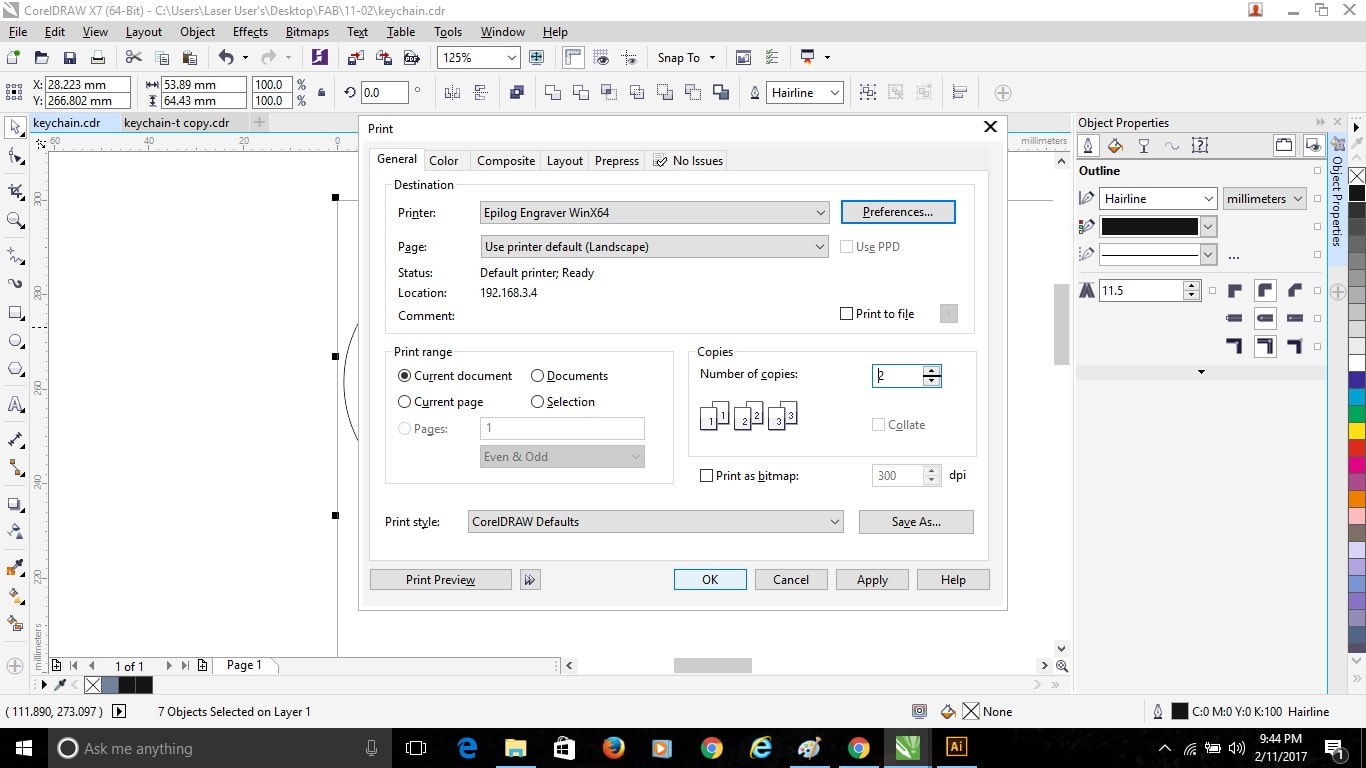Open the Print style dropdown

656,522
